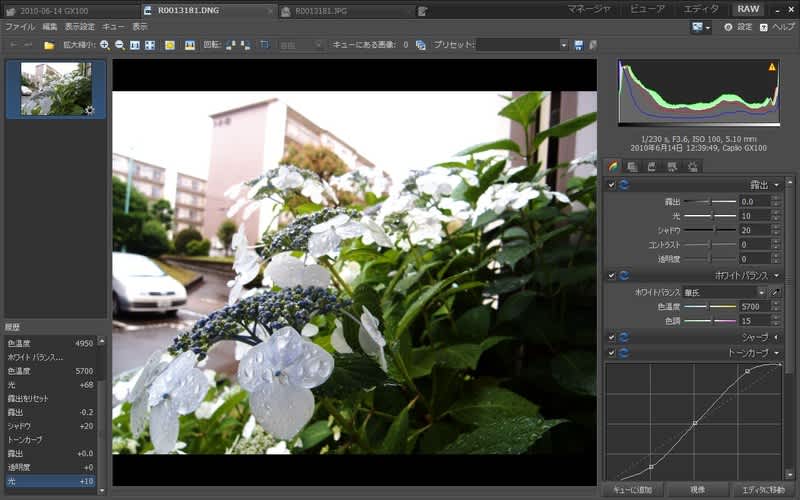Reset the シャープ section with refresh icon

pos(624,337)
